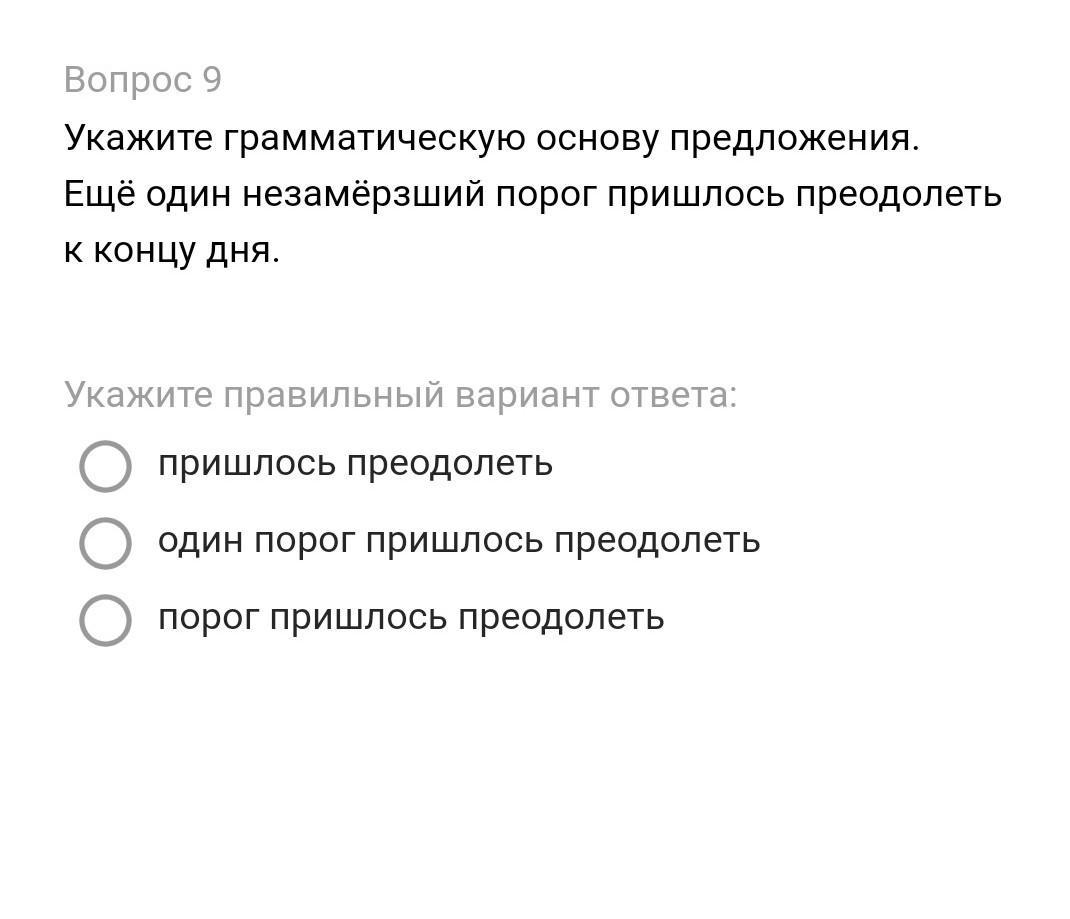Viewport: 1070px width, 919px height.
Task: Click the word "основу" in the instruction
Action: [x=597, y=138]
